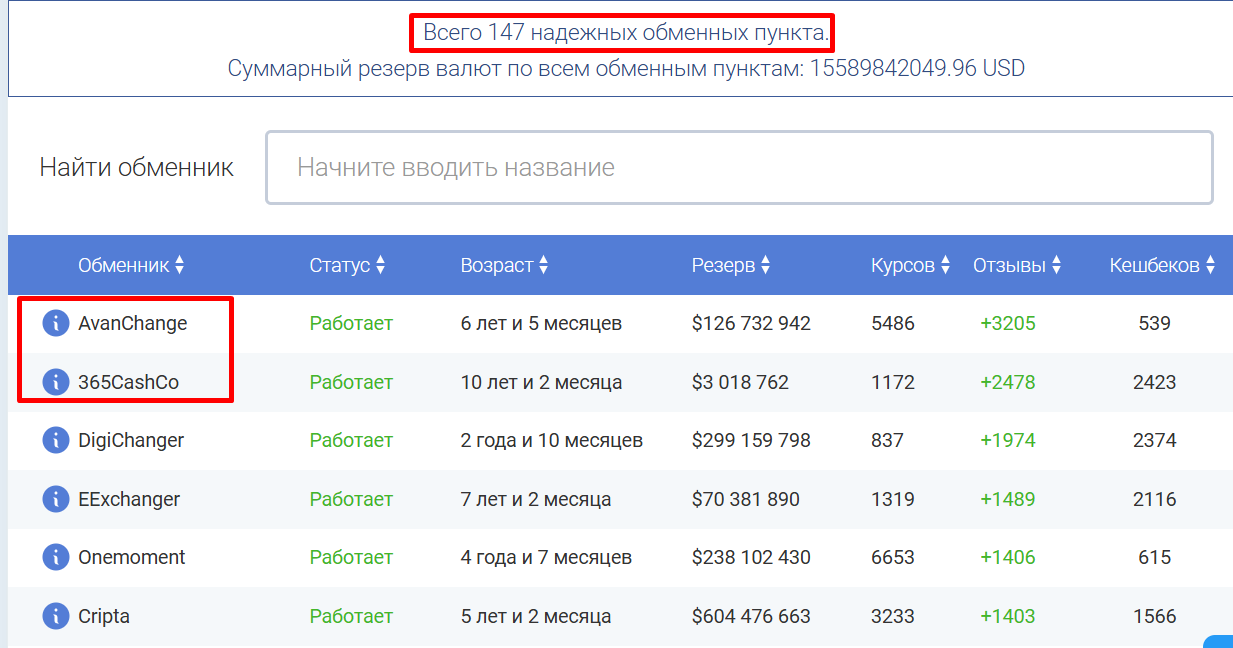This screenshot has width=1233, height=648.
Task: Sort table by Кешбеков column
Action: (x=1163, y=265)
